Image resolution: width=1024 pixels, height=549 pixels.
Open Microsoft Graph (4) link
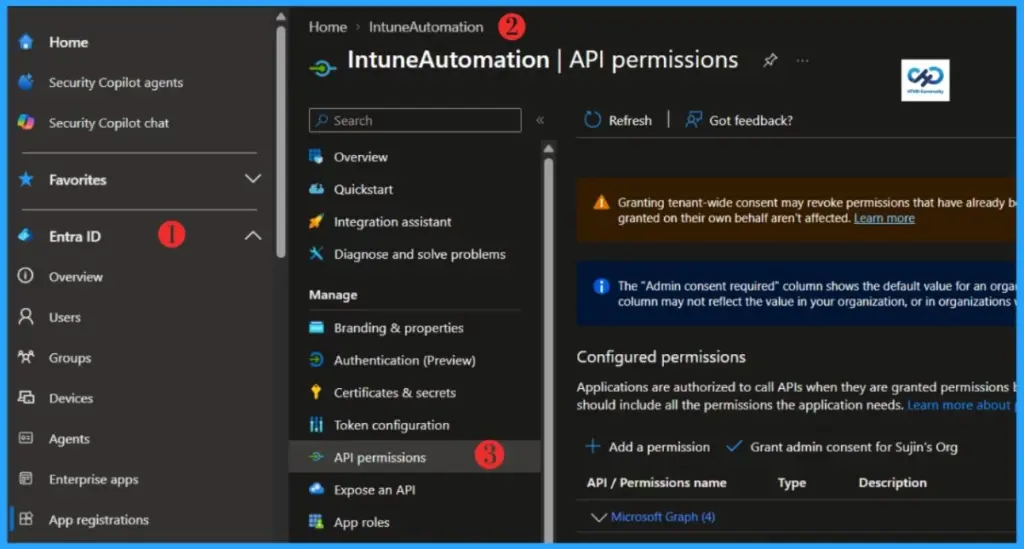(663, 517)
